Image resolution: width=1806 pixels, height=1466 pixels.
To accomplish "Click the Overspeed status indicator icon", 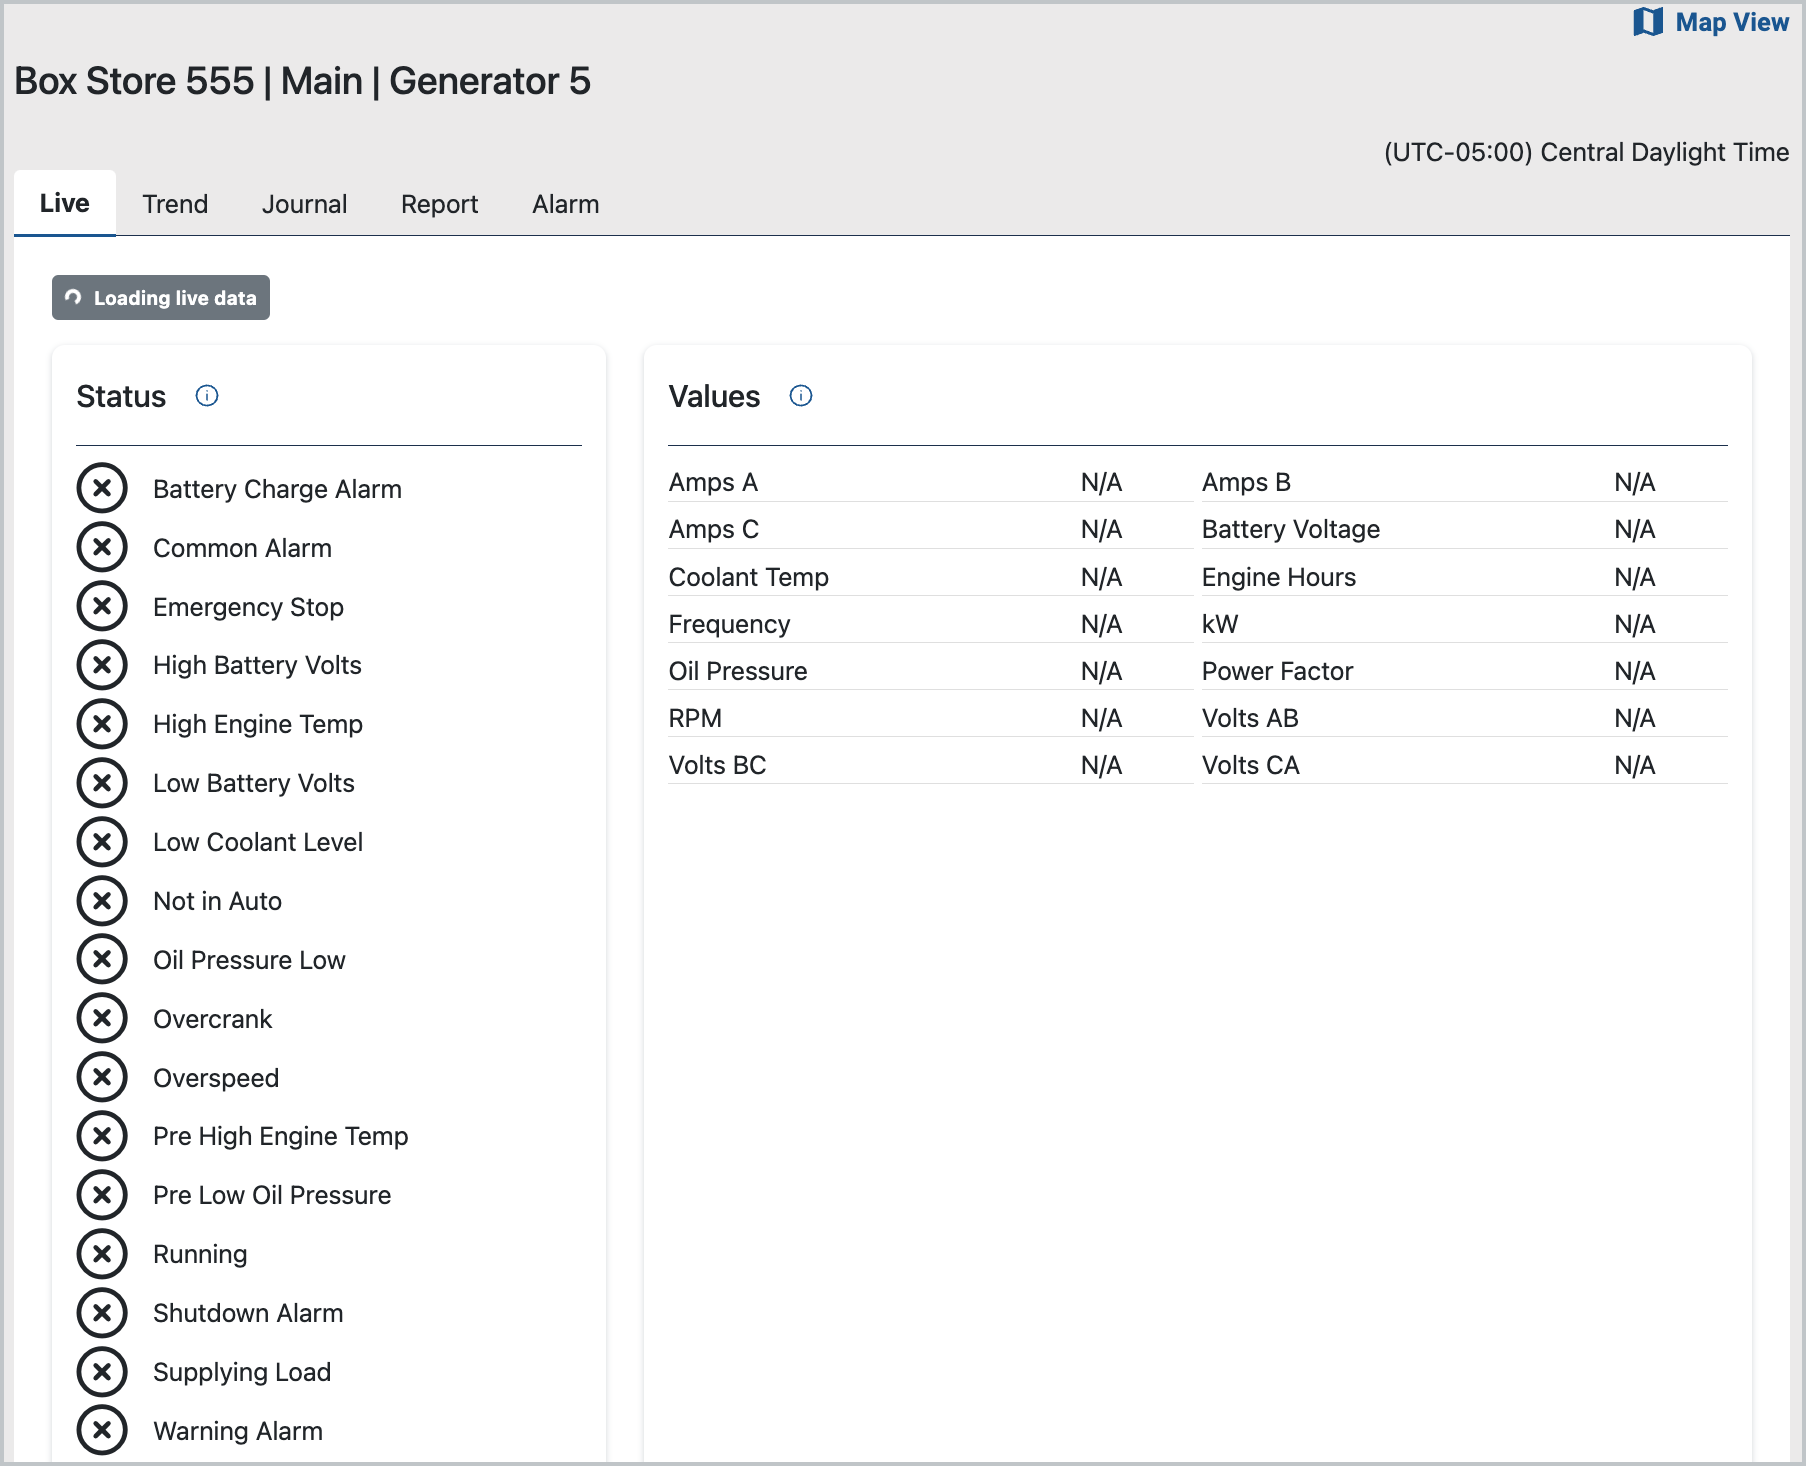I will pyautogui.click(x=102, y=1077).
